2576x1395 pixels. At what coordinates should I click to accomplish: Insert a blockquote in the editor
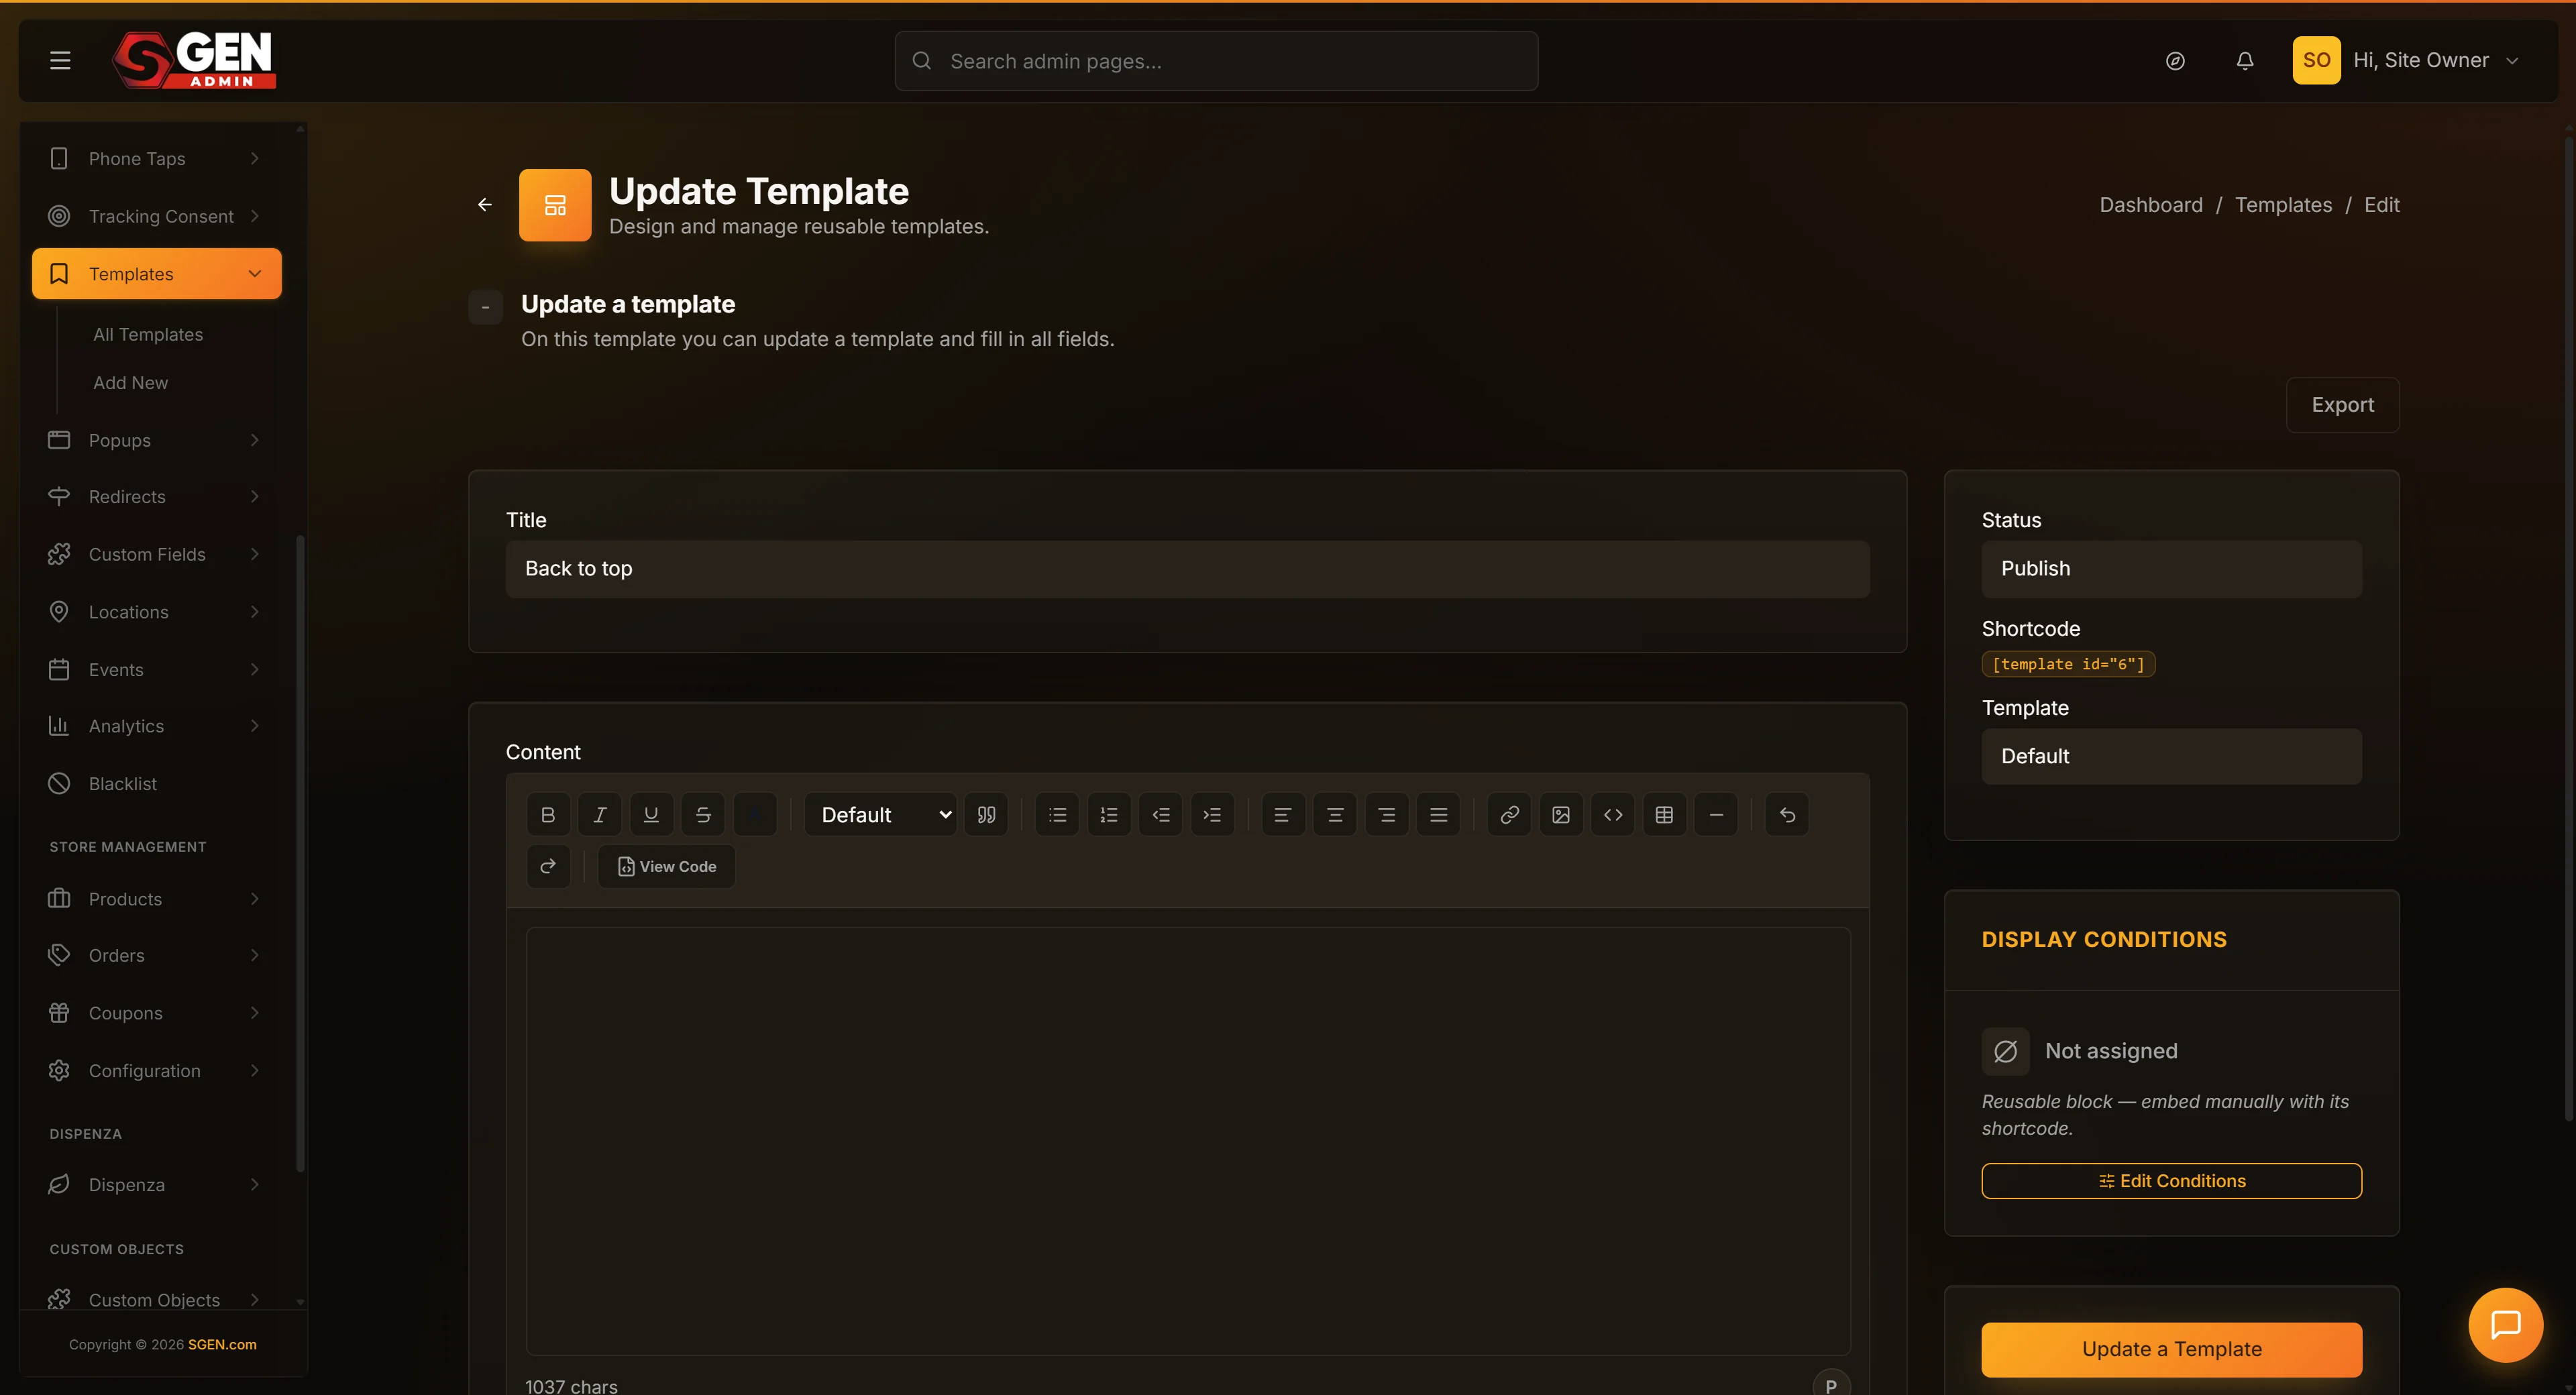point(987,815)
